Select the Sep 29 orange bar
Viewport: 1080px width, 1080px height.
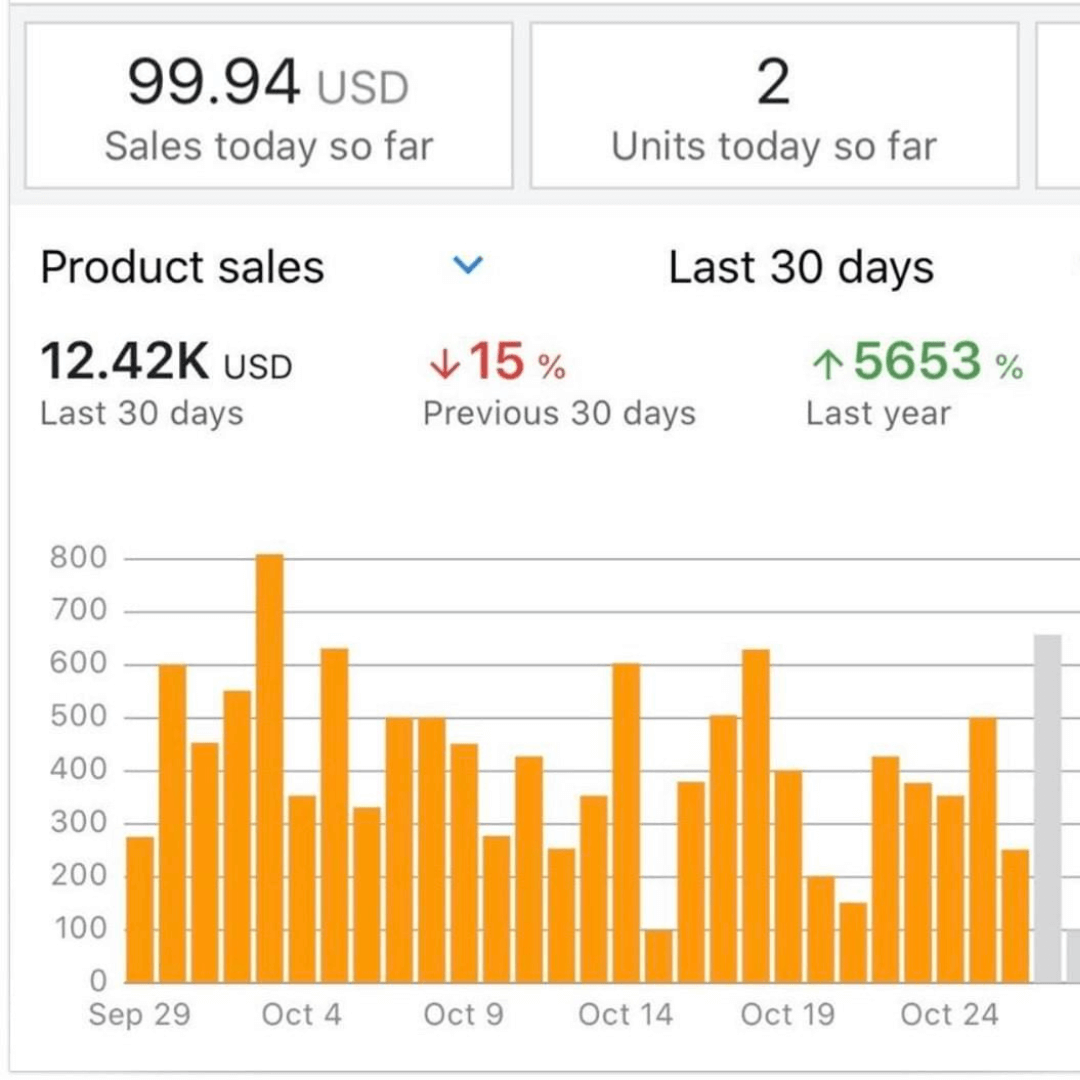pyautogui.click(x=140, y=909)
